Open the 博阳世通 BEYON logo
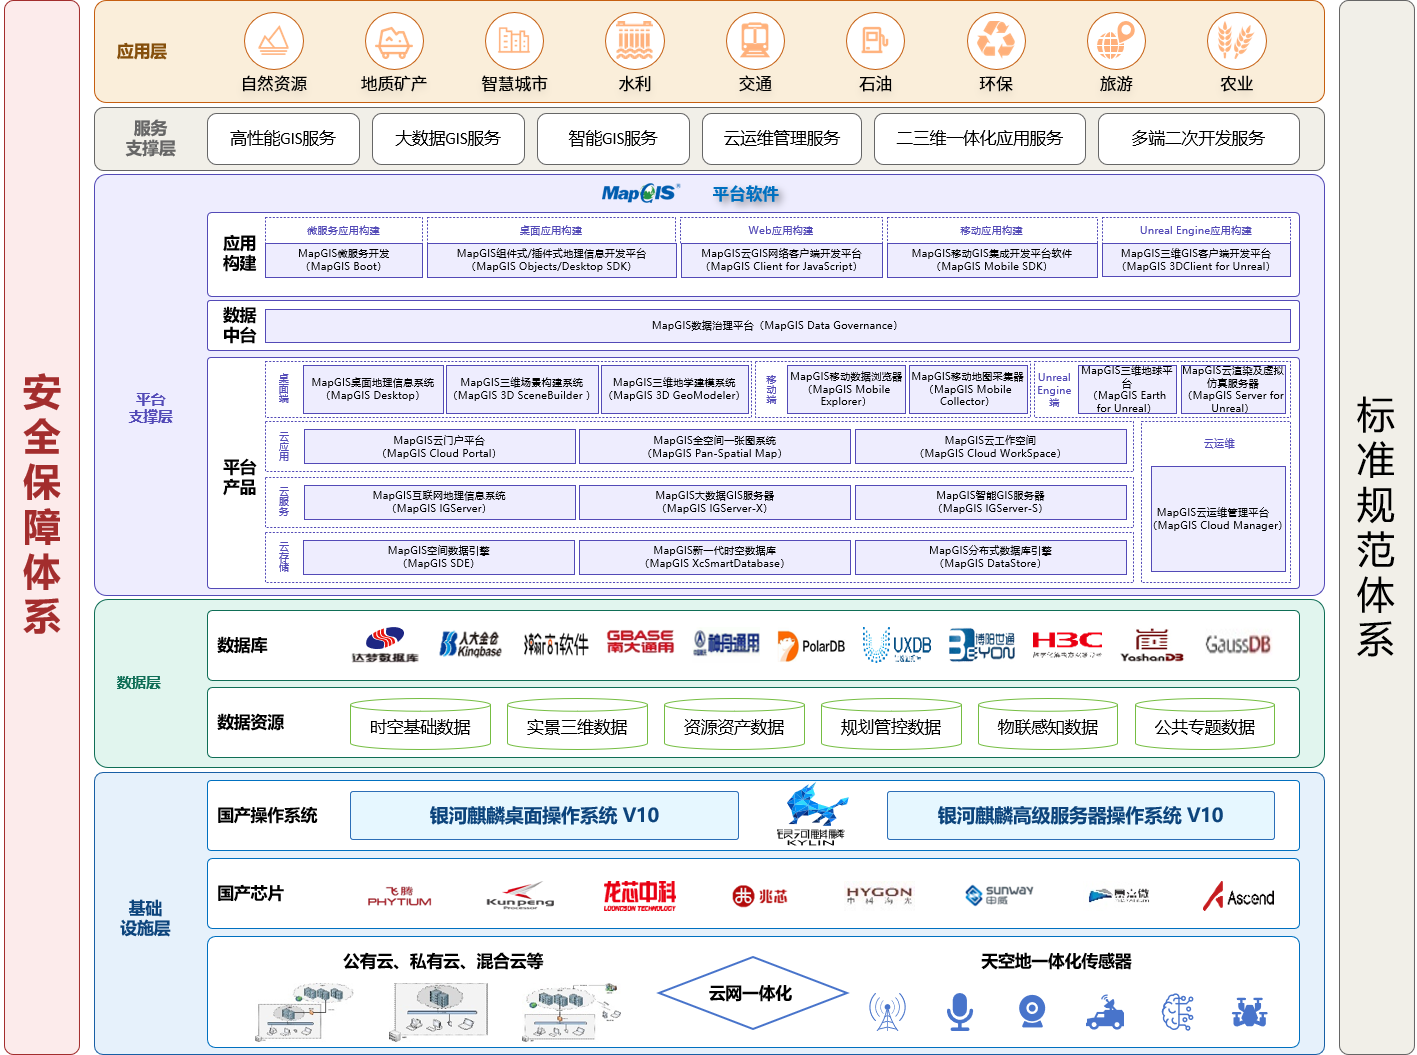This screenshot has width=1417, height=1055. (x=982, y=645)
